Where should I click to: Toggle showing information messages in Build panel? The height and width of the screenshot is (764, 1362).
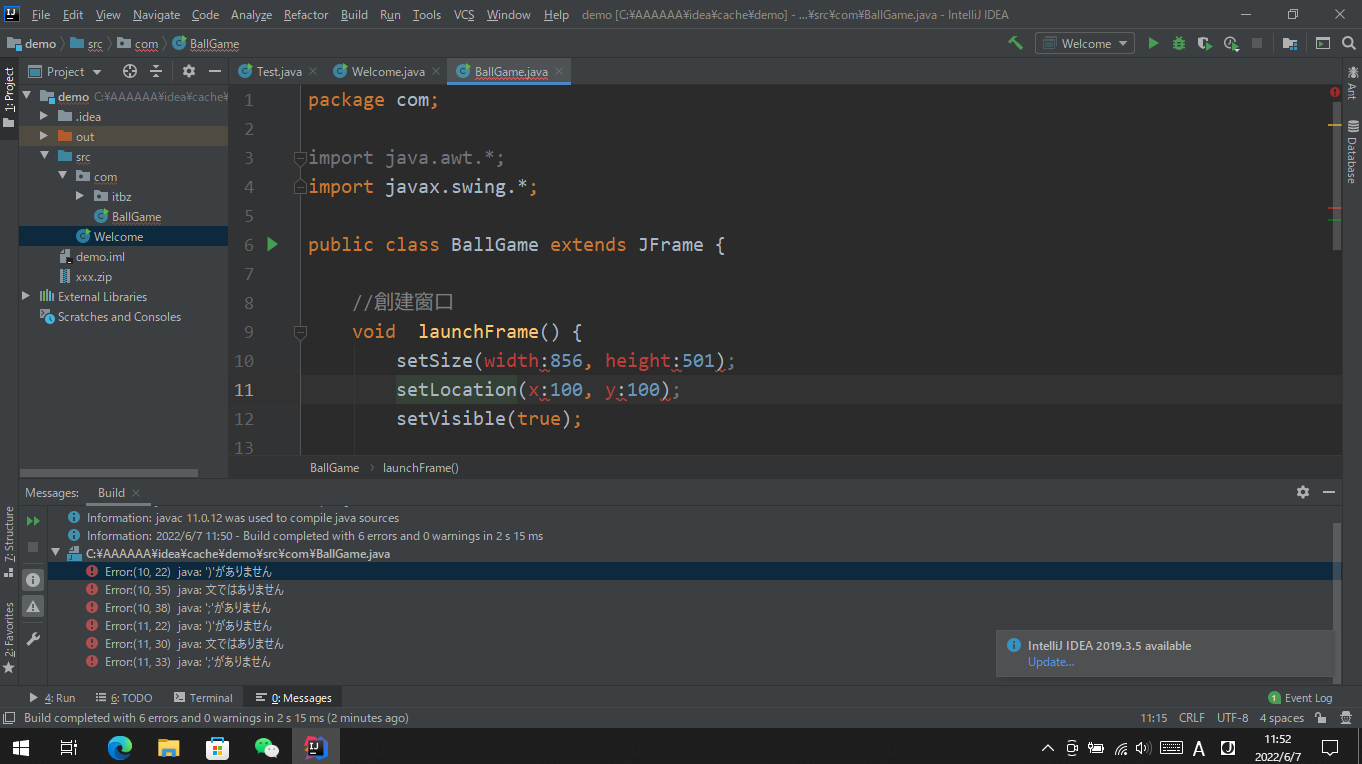33,580
